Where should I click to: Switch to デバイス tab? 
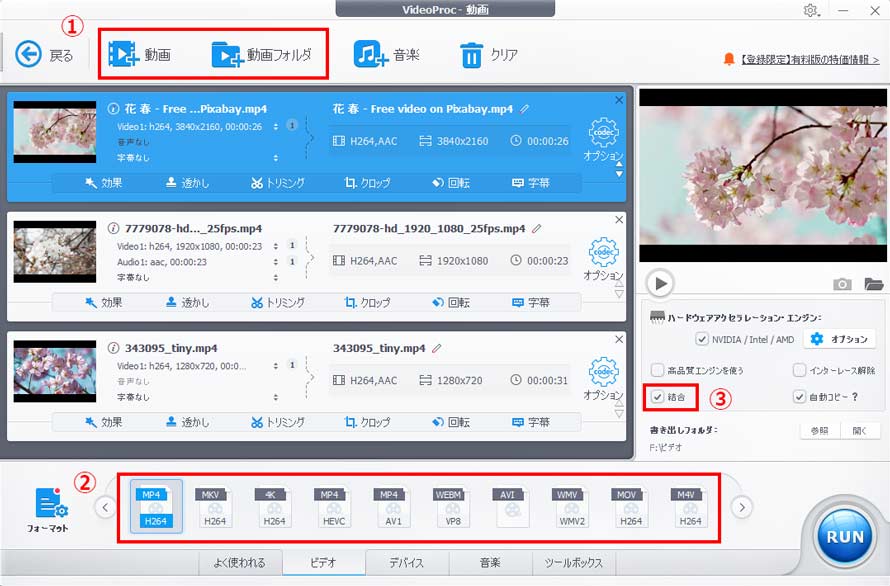pyautogui.click(x=407, y=562)
